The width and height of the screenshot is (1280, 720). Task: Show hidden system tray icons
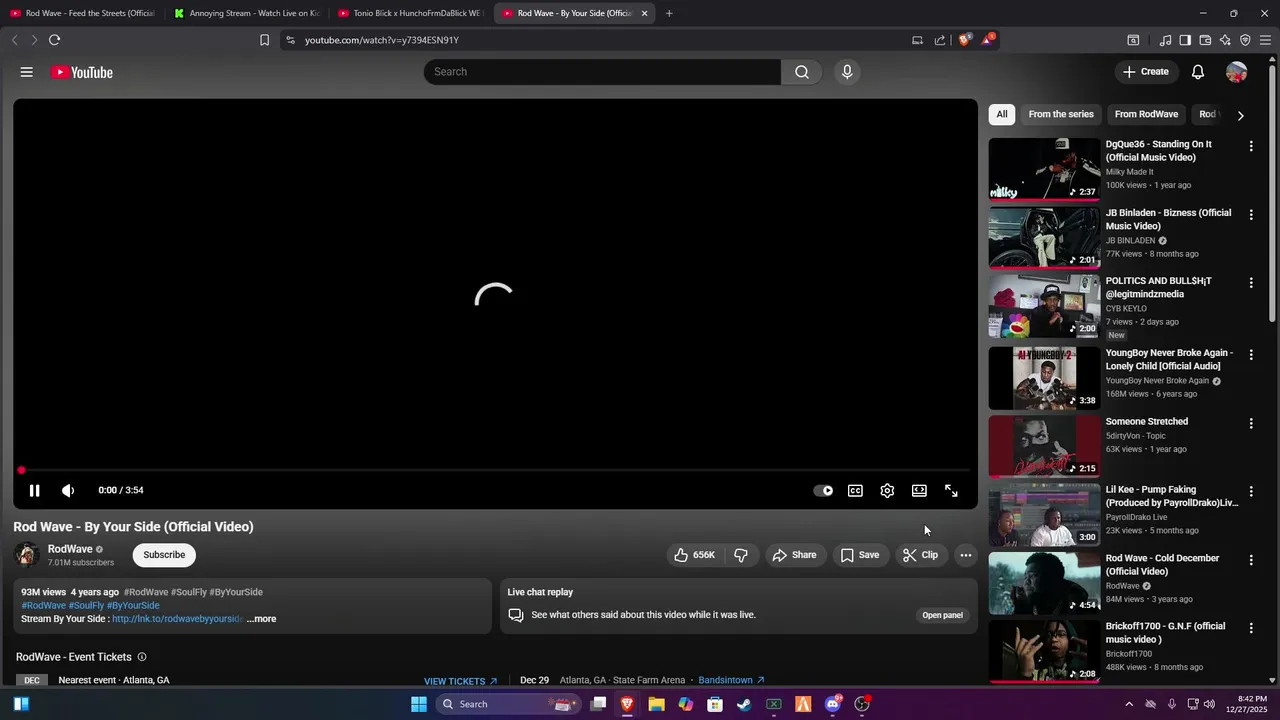coord(1129,704)
